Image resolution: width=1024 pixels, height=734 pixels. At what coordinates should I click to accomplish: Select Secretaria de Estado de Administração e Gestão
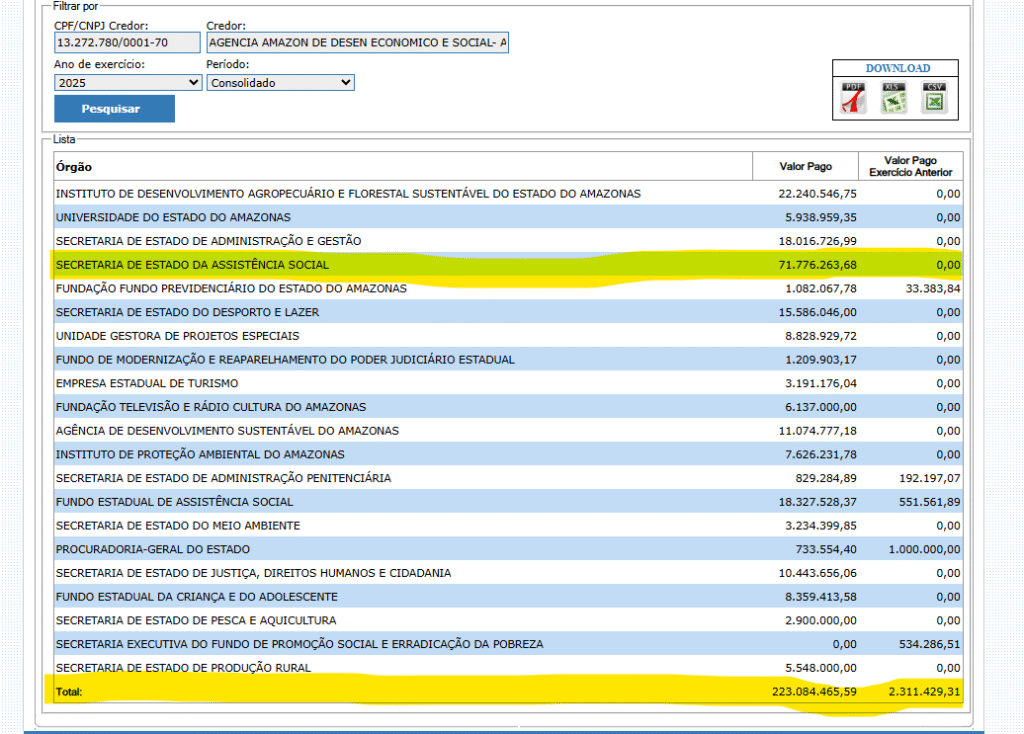click(508, 241)
